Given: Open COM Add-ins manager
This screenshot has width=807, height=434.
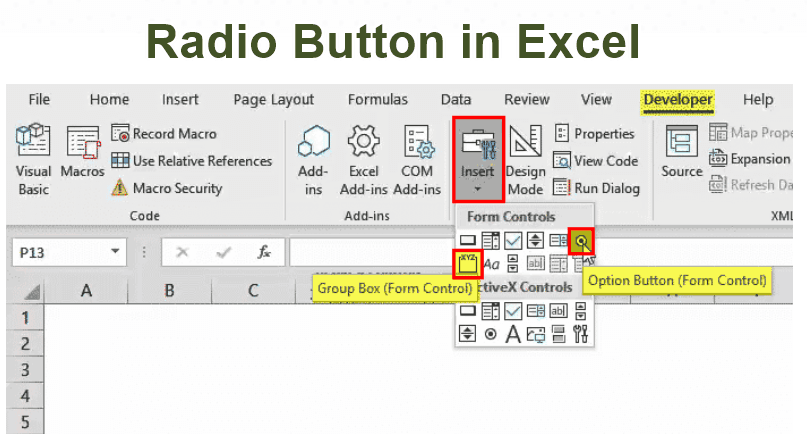Looking at the screenshot, I should 417,160.
